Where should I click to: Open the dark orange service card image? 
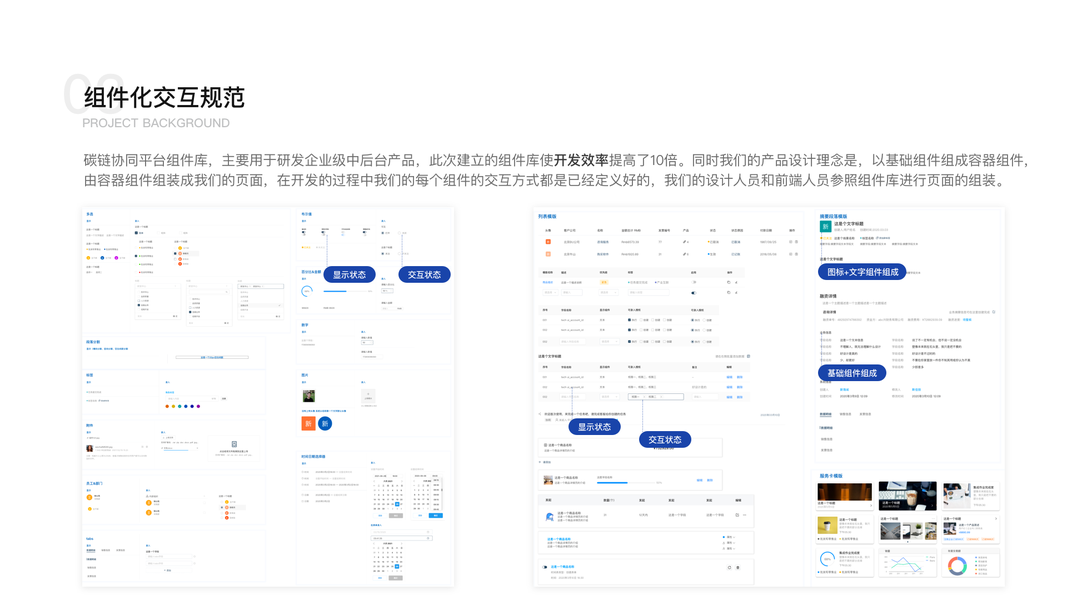coord(844,493)
